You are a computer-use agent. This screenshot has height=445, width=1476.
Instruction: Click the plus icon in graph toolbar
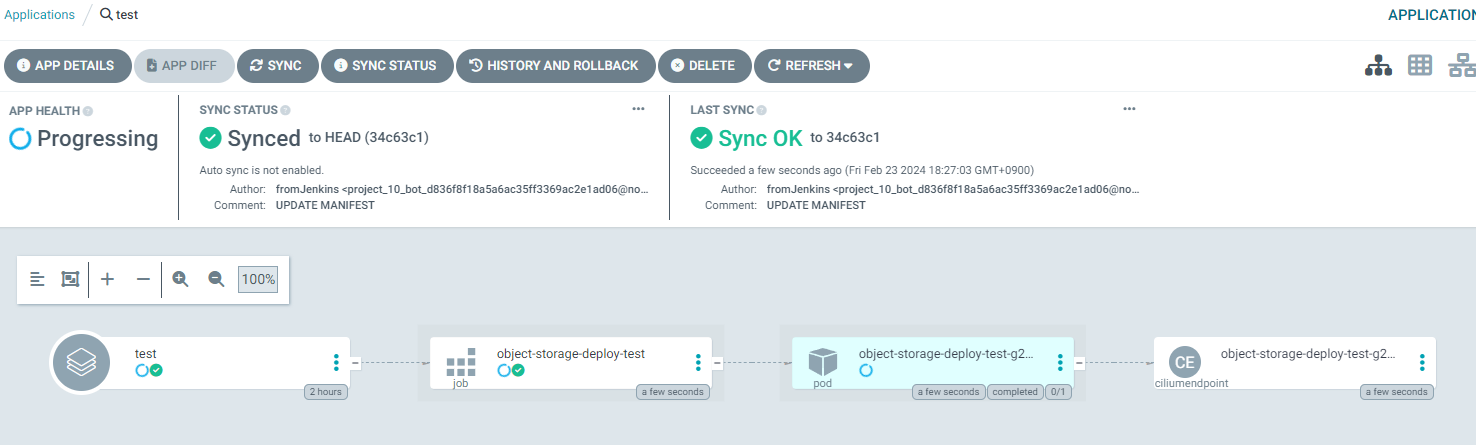tap(108, 280)
